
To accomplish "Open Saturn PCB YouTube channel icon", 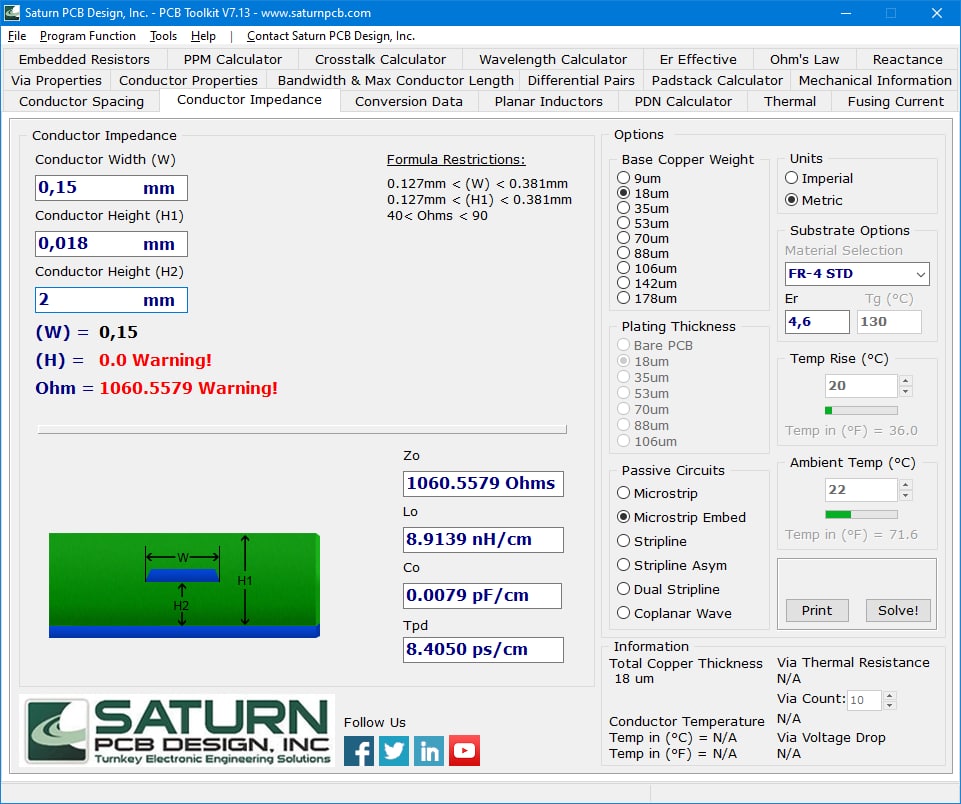I will 464,751.
